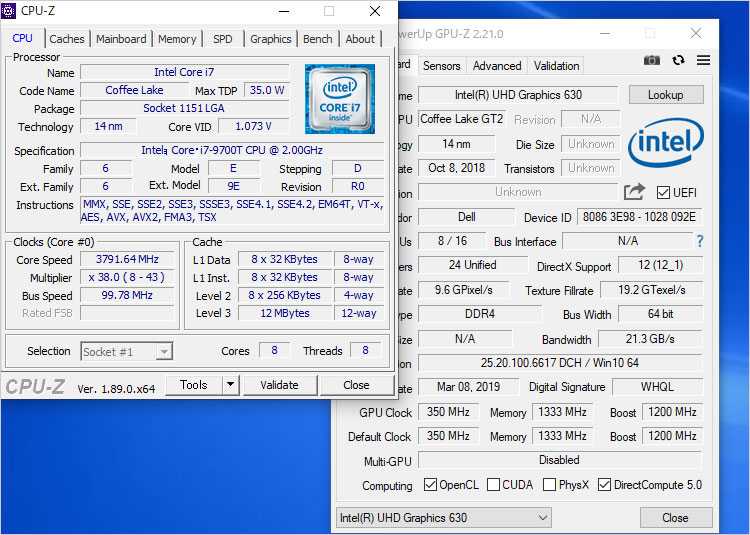
Task: Select the CPU tab
Action: (x=22, y=38)
